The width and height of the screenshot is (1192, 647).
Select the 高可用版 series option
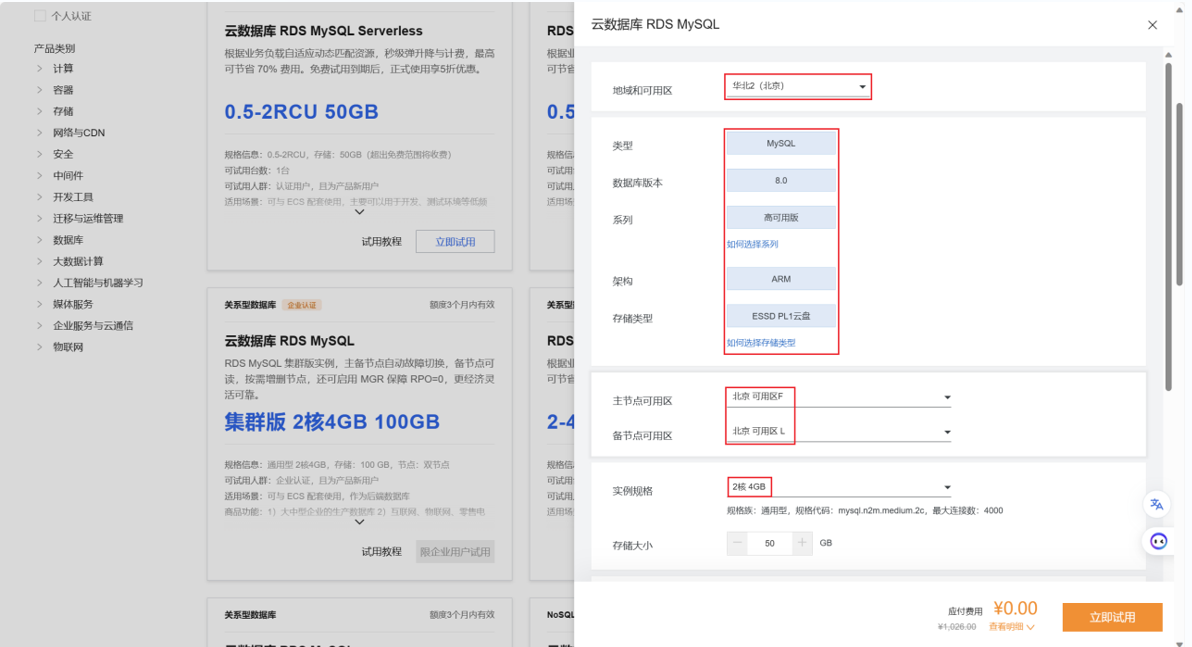click(x=781, y=217)
